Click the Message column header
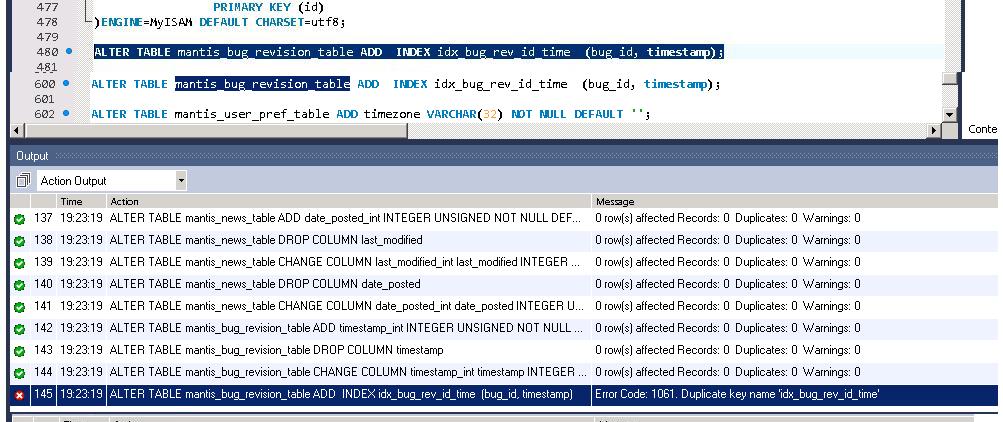The image size is (1003, 422). click(614, 201)
